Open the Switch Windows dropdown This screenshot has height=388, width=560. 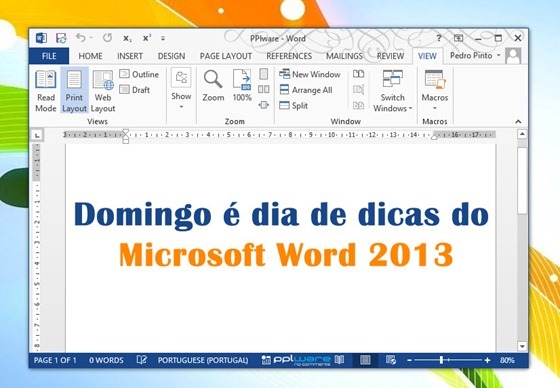tap(392, 91)
